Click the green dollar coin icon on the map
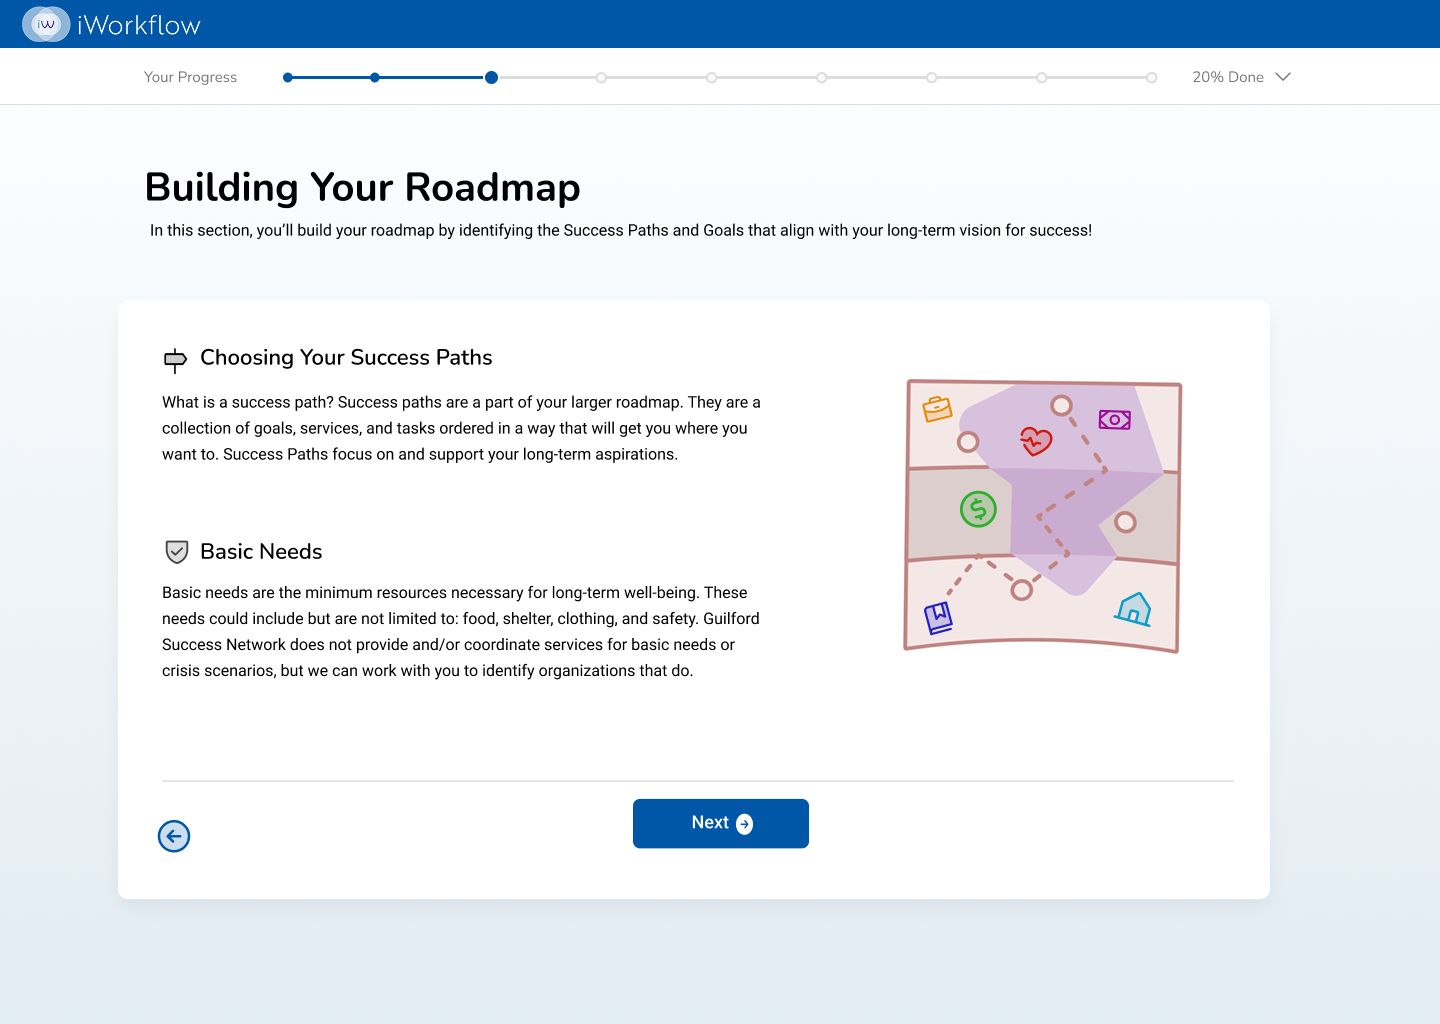 pos(978,509)
